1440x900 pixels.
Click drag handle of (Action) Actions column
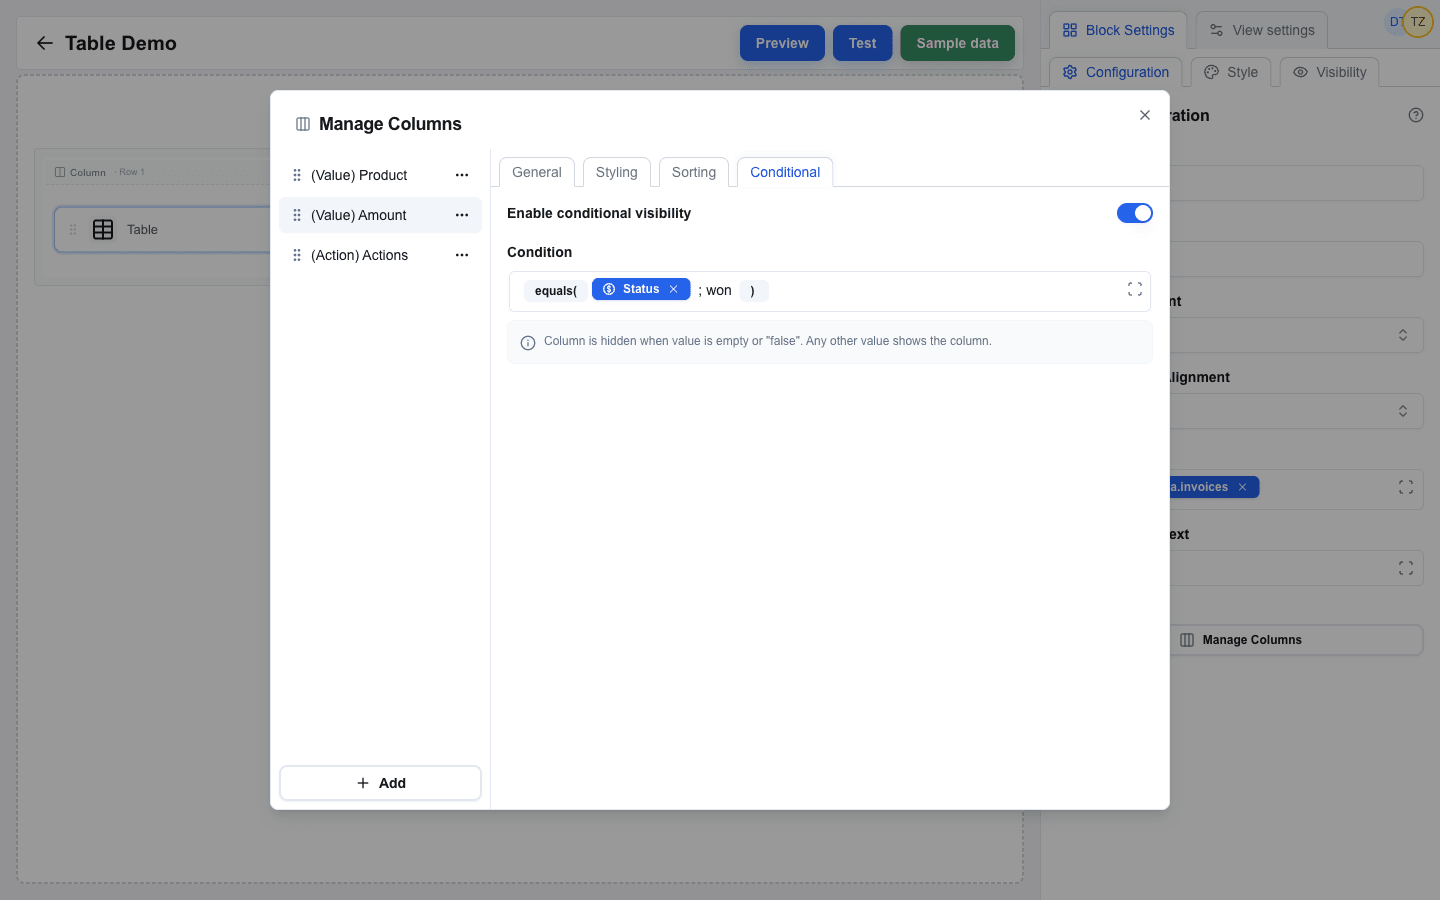point(297,255)
